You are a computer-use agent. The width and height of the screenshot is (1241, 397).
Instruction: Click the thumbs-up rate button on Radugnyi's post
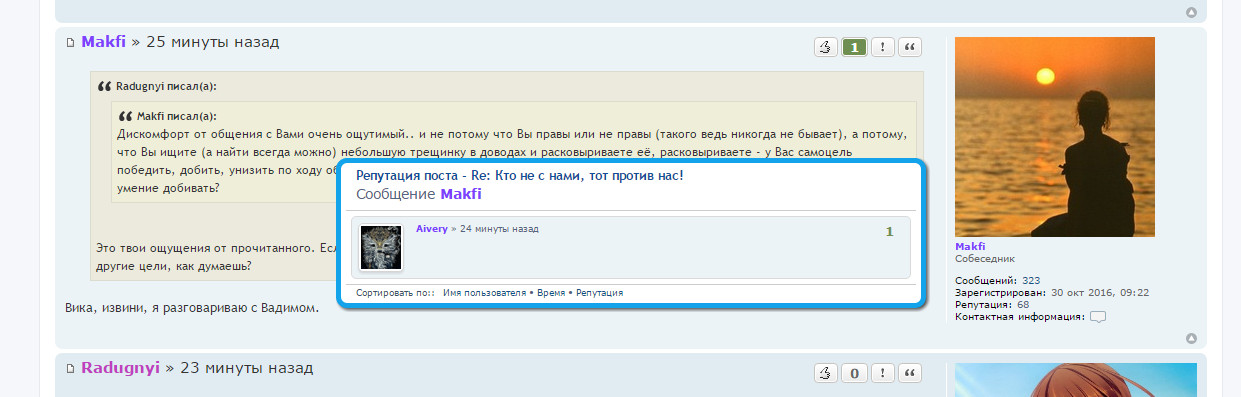[826, 374]
